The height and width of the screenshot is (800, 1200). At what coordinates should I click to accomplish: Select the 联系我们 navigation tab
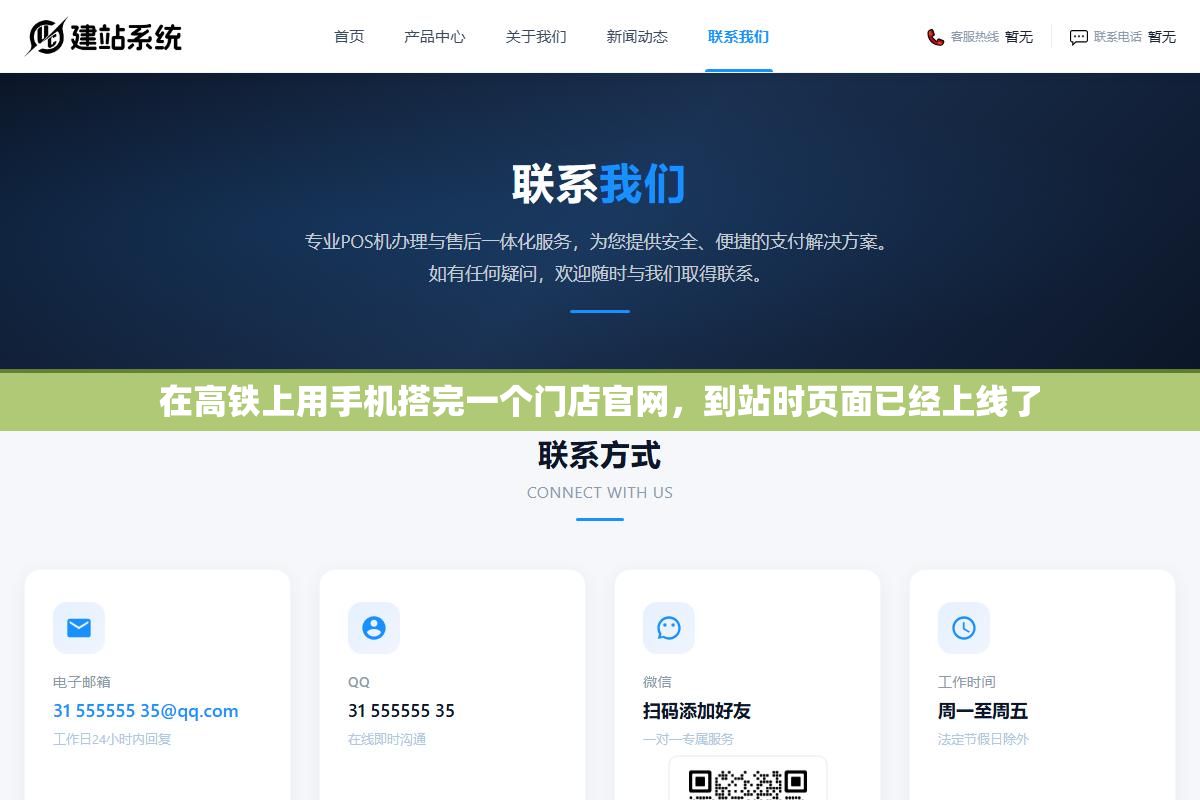click(738, 37)
